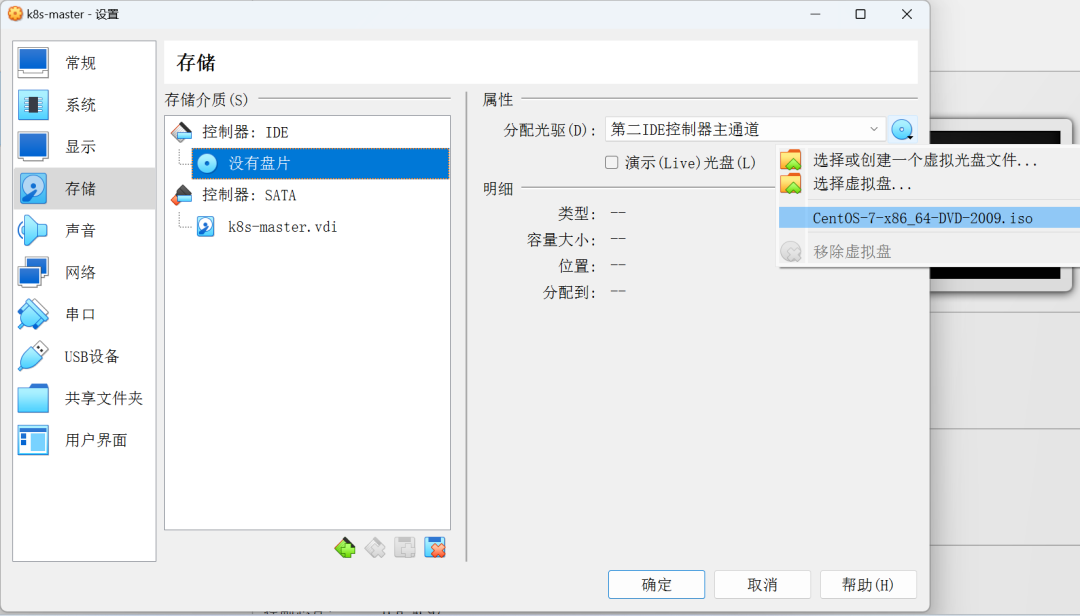Open the 声音 settings category
The height and width of the screenshot is (616, 1080).
click(x=84, y=231)
